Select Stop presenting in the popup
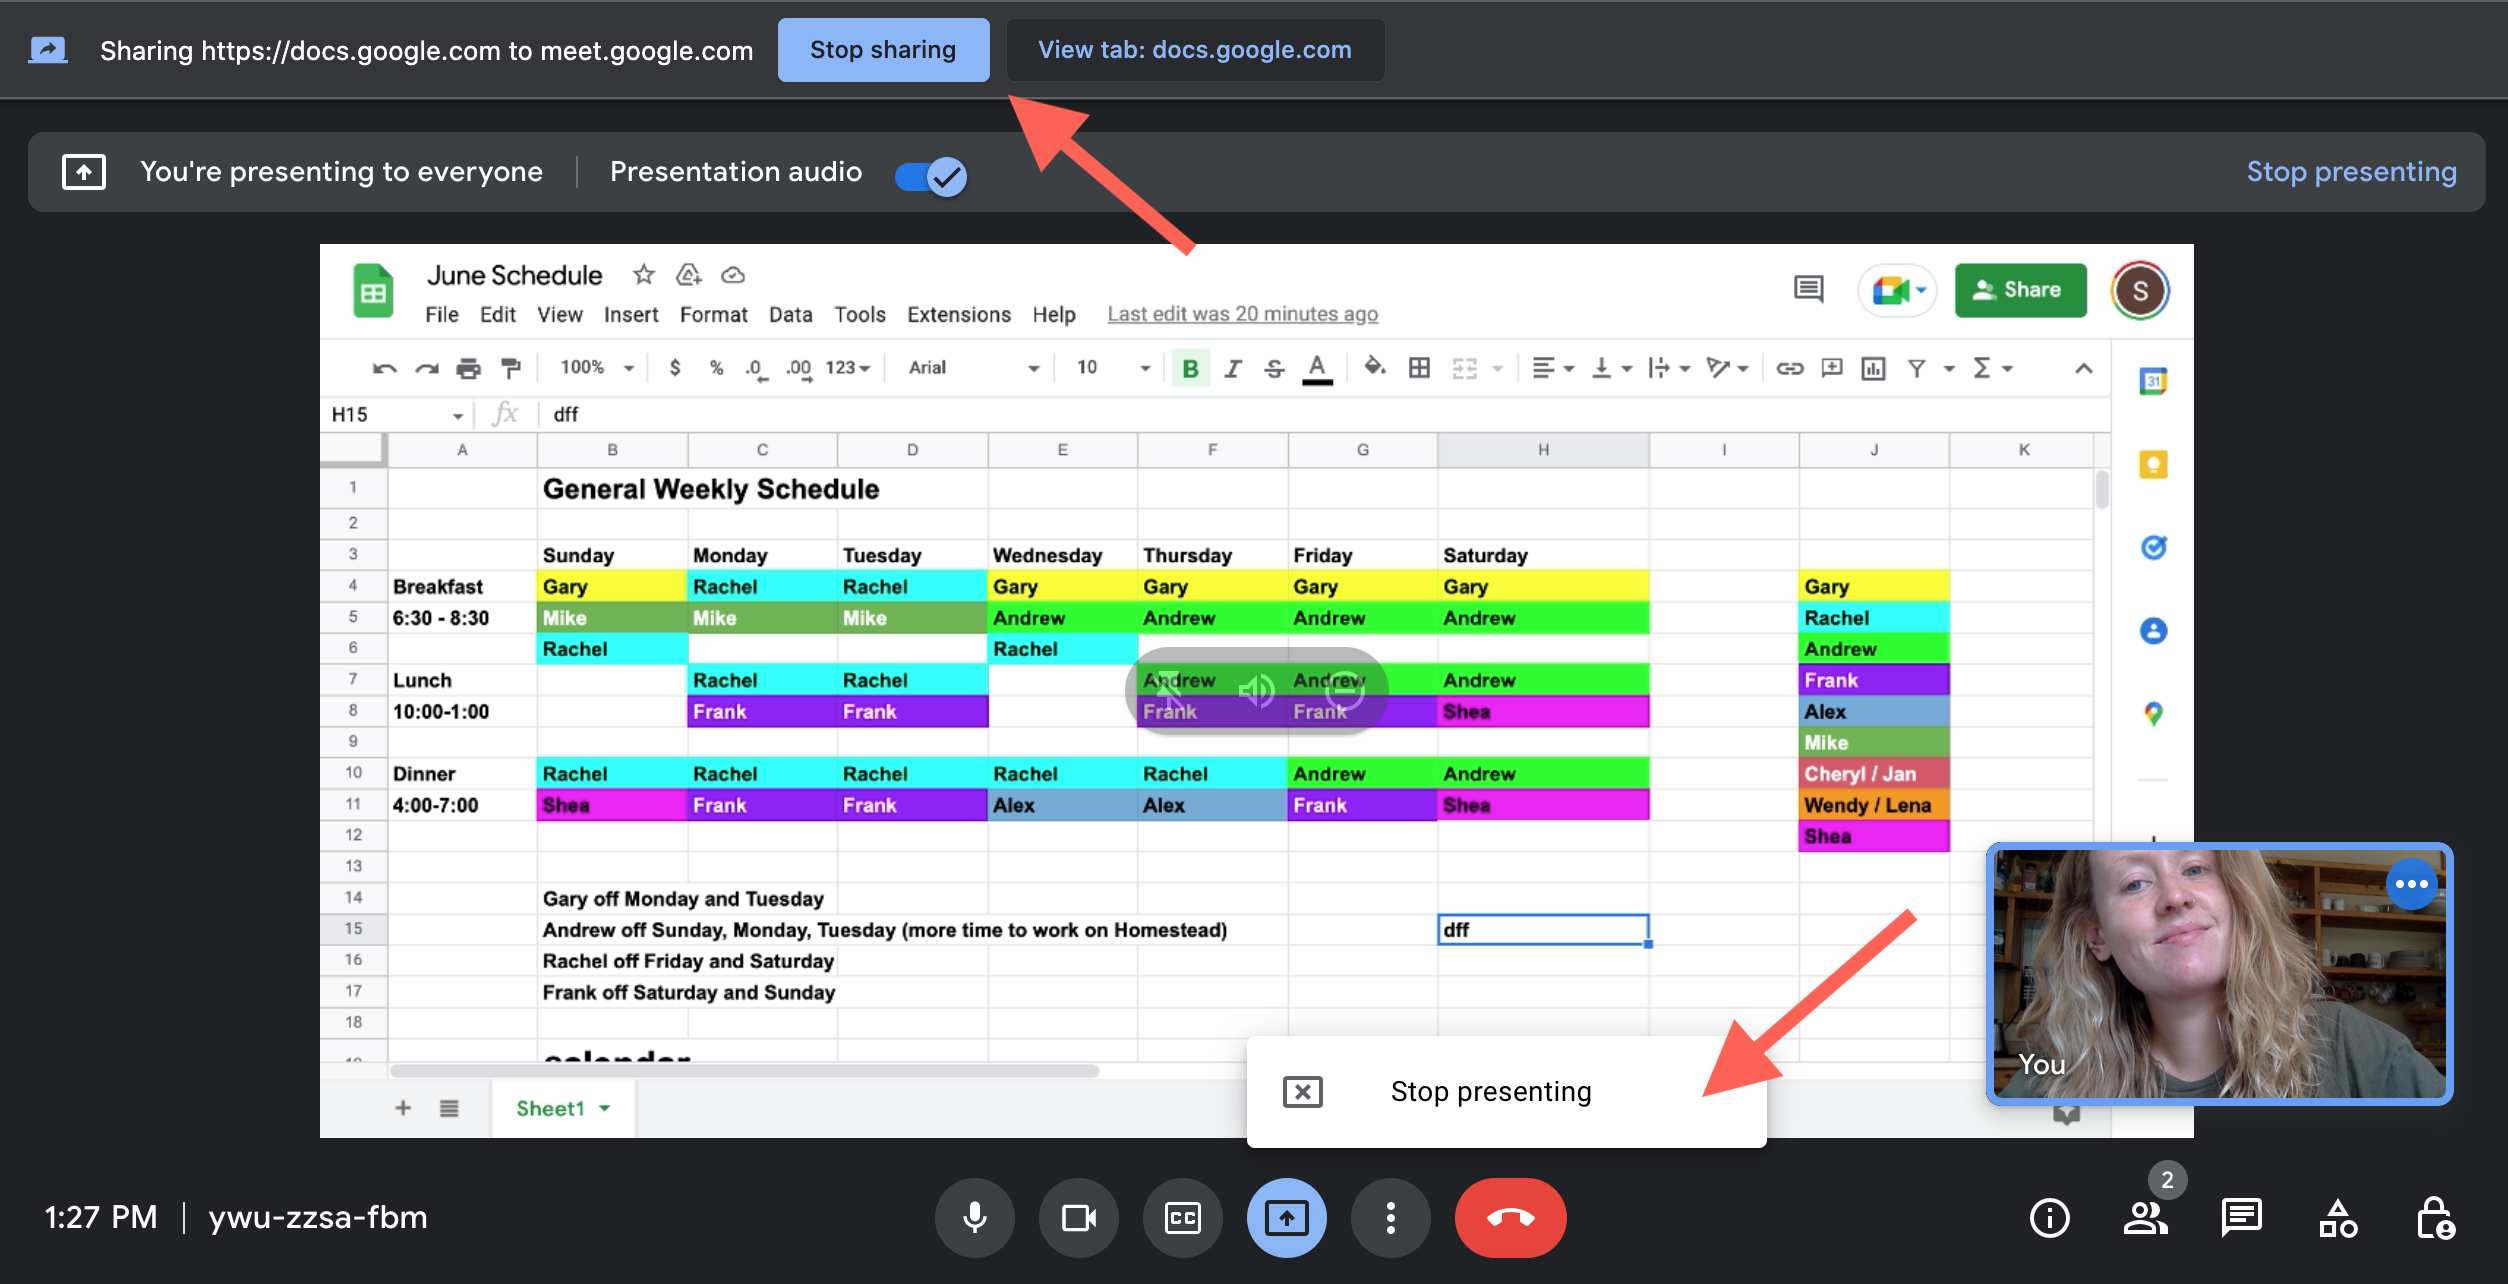2508x1284 pixels. tap(1491, 1091)
